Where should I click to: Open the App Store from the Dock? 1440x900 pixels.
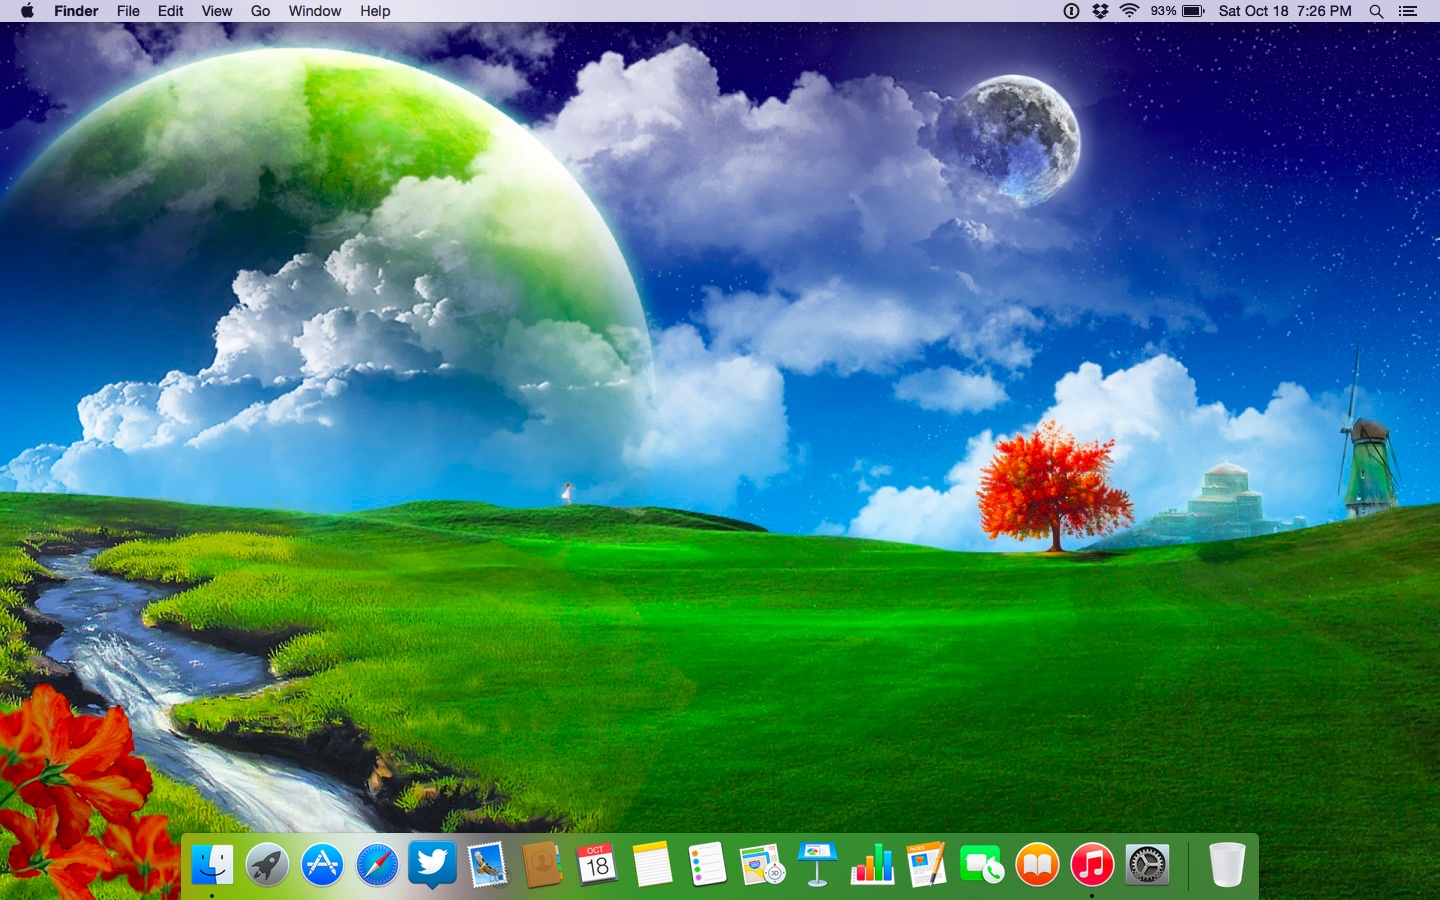322,865
